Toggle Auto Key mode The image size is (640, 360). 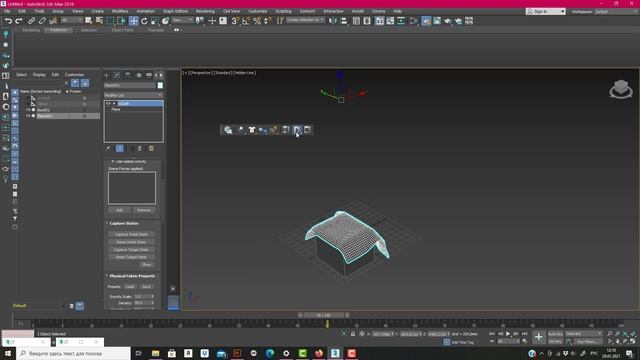[555, 334]
